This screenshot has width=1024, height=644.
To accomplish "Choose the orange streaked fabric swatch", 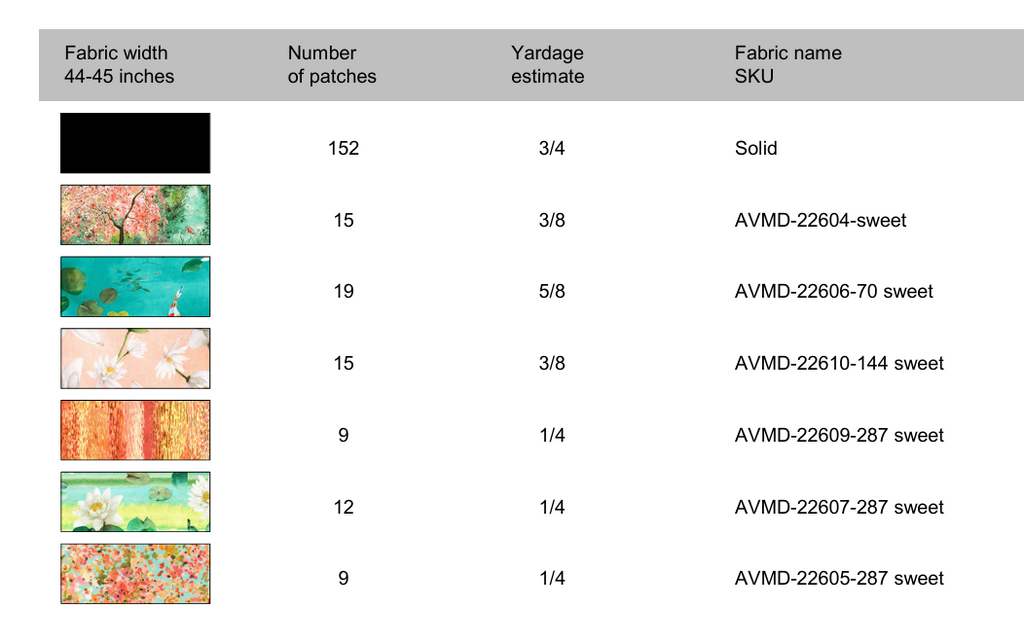I will [135, 430].
